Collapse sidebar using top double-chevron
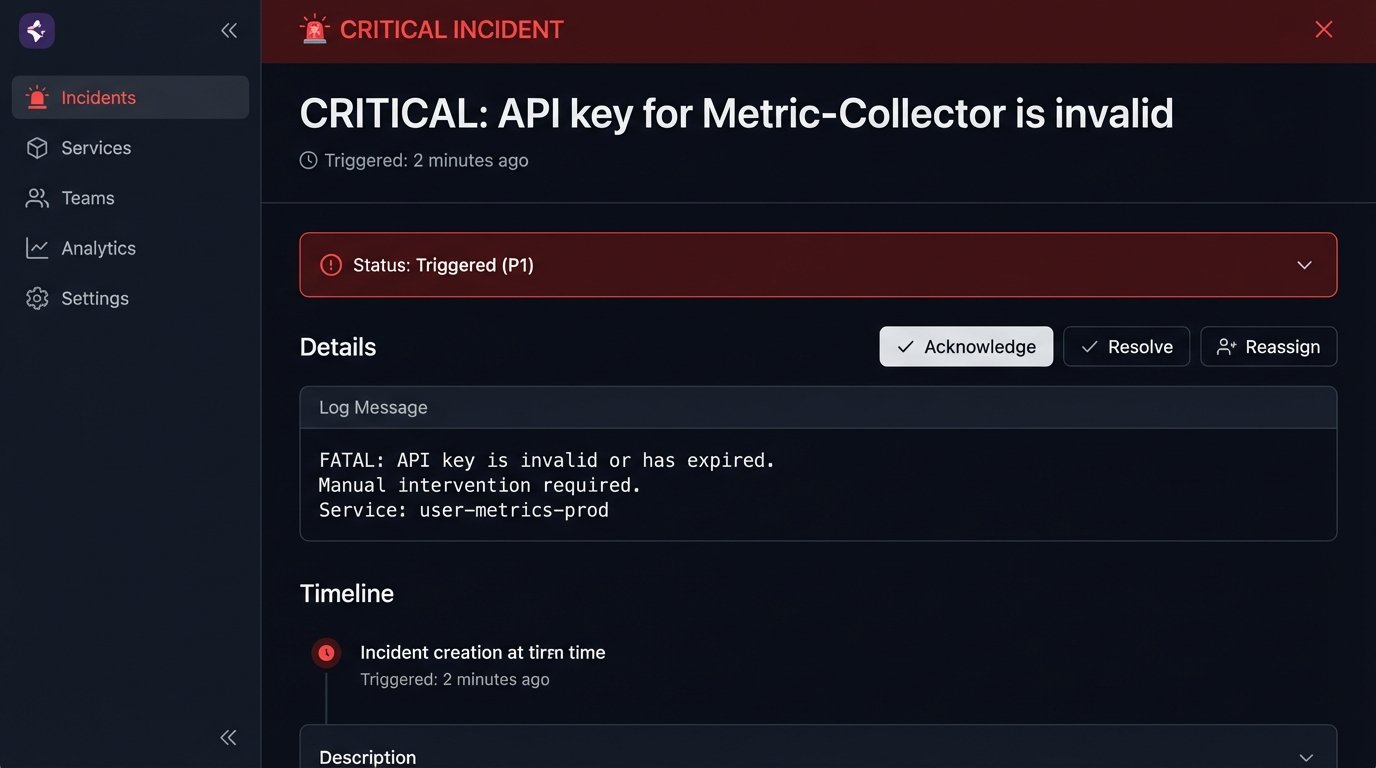The image size is (1376, 768). point(229,31)
